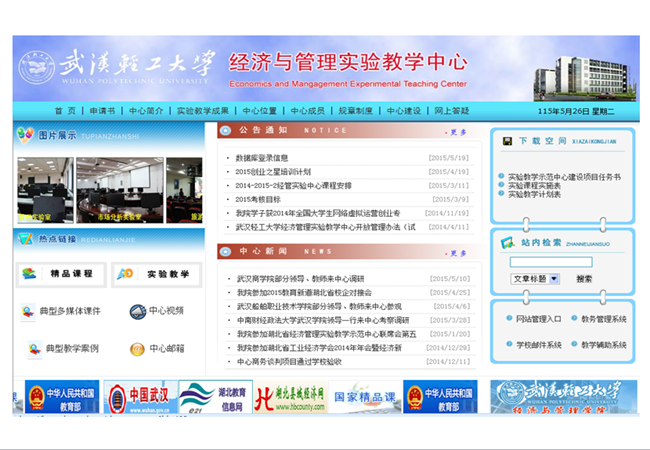Click the 湖北教育信息网 logo
The height and width of the screenshot is (450, 650).
coord(214,396)
